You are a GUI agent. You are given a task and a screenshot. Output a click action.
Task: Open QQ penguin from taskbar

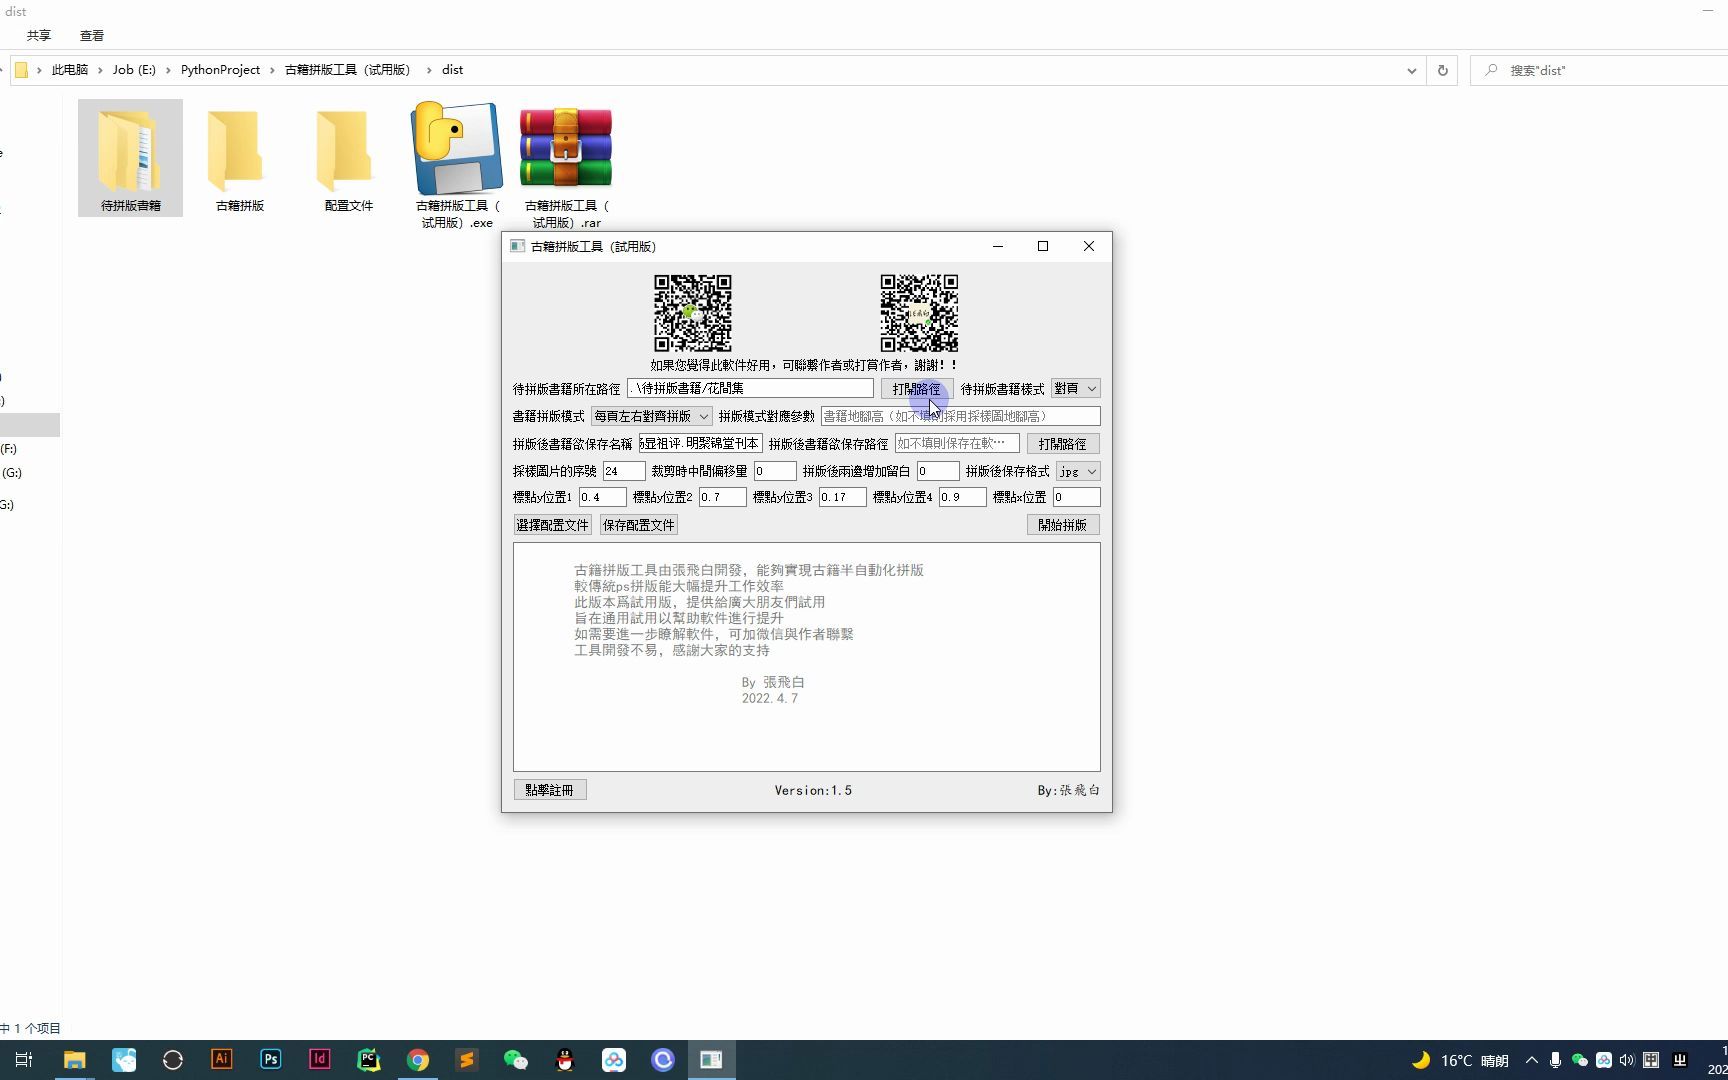coord(565,1060)
